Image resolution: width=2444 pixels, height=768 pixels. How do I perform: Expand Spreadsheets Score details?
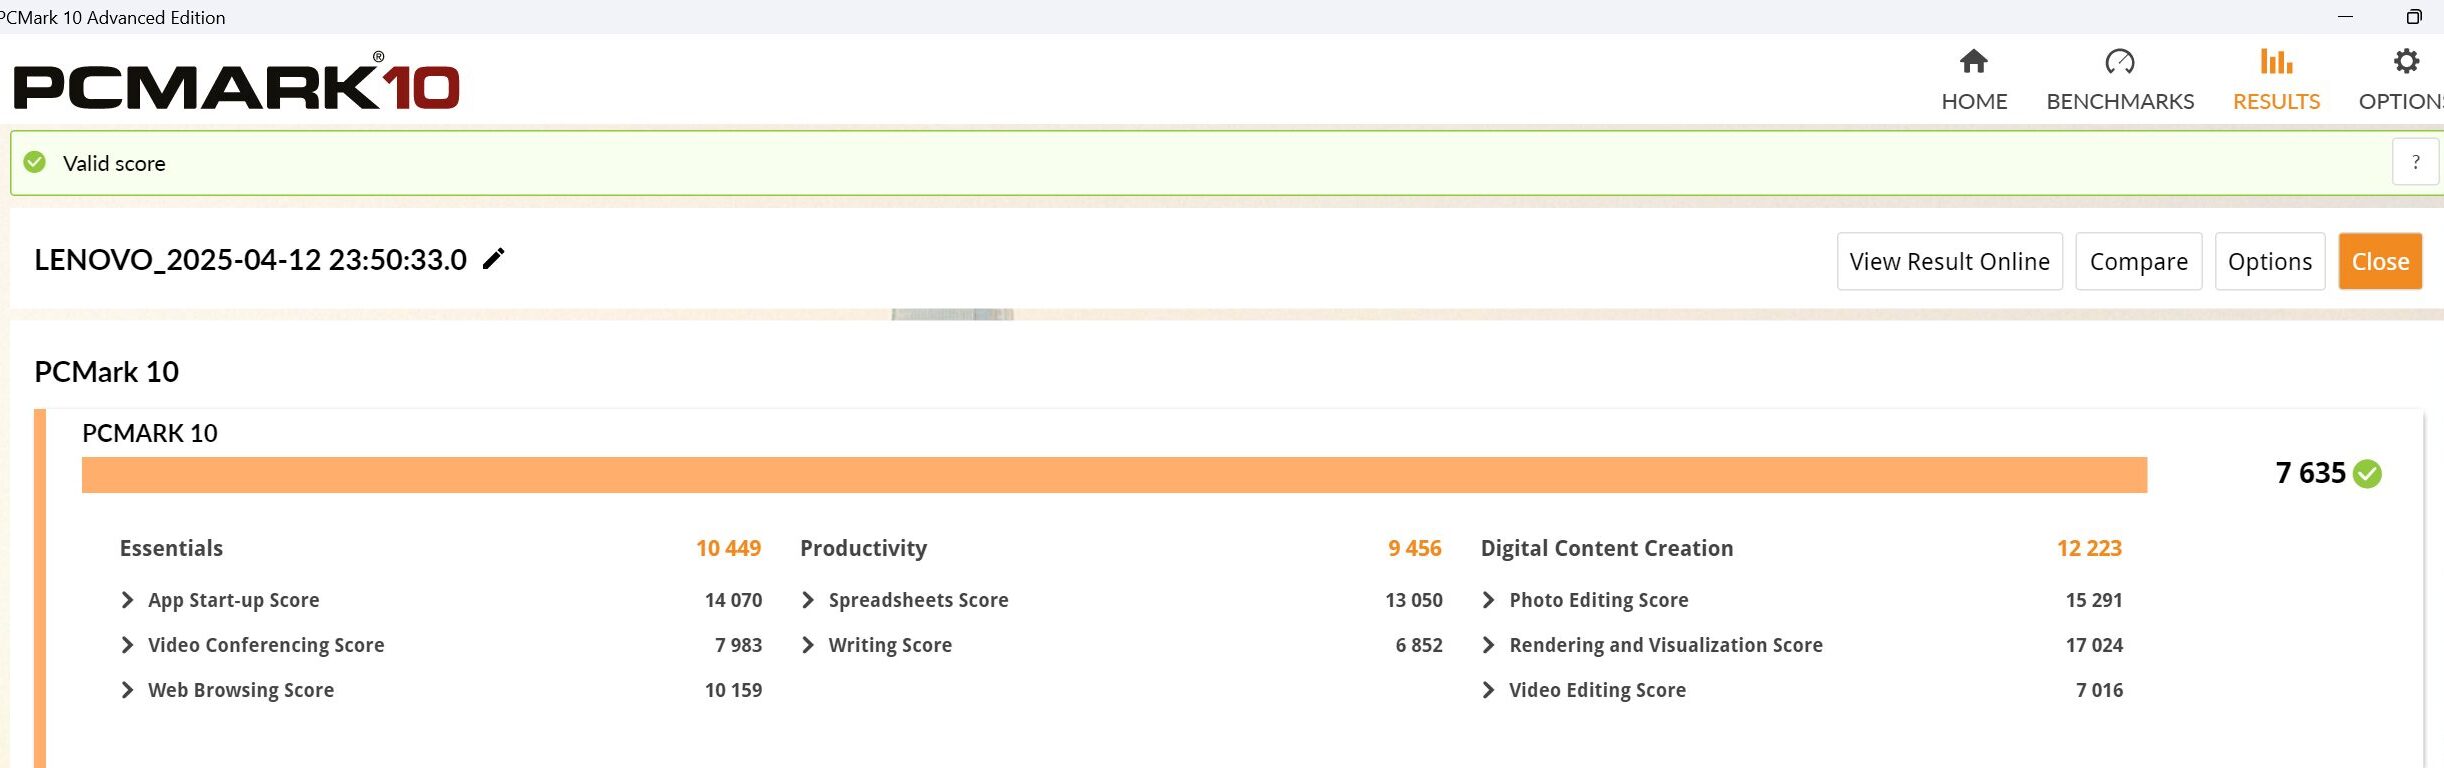(x=808, y=600)
